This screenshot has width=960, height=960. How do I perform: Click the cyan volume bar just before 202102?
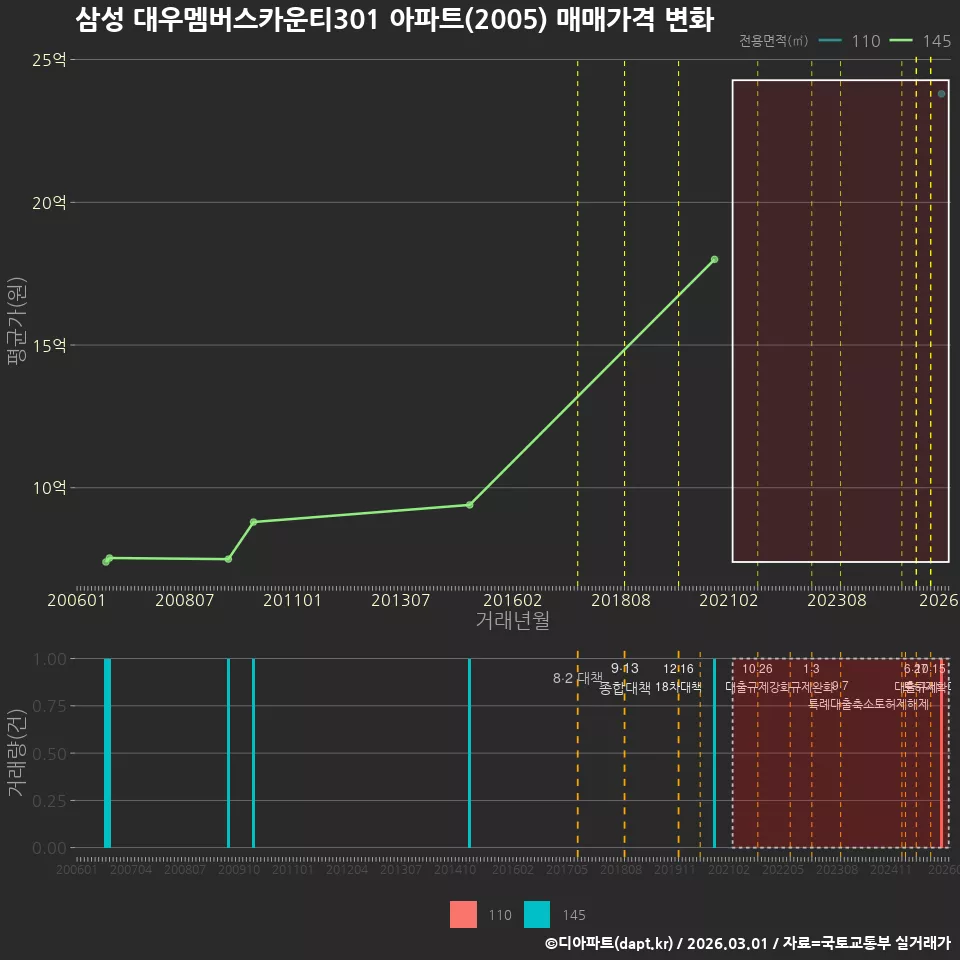coord(714,753)
